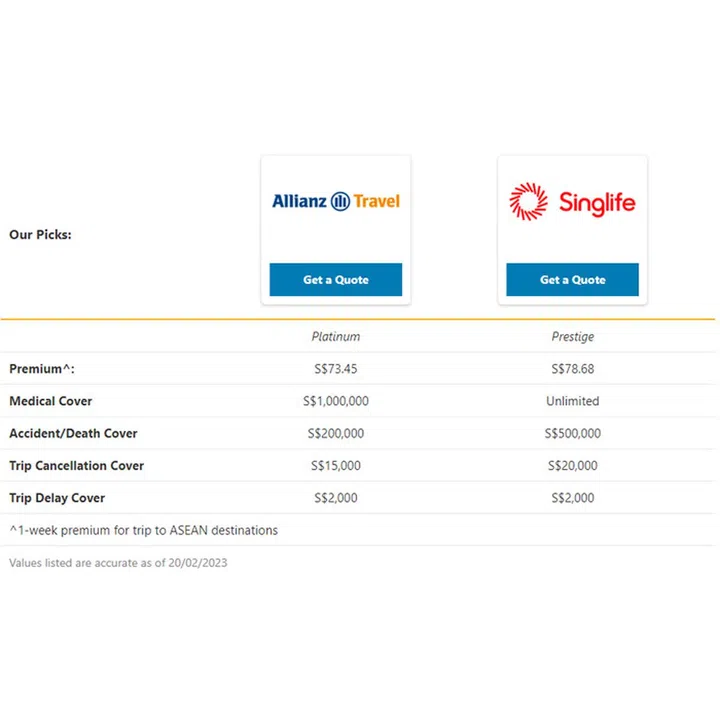Click the Allianz Travel logo
This screenshot has width=720, height=720.
click(336, 201)
